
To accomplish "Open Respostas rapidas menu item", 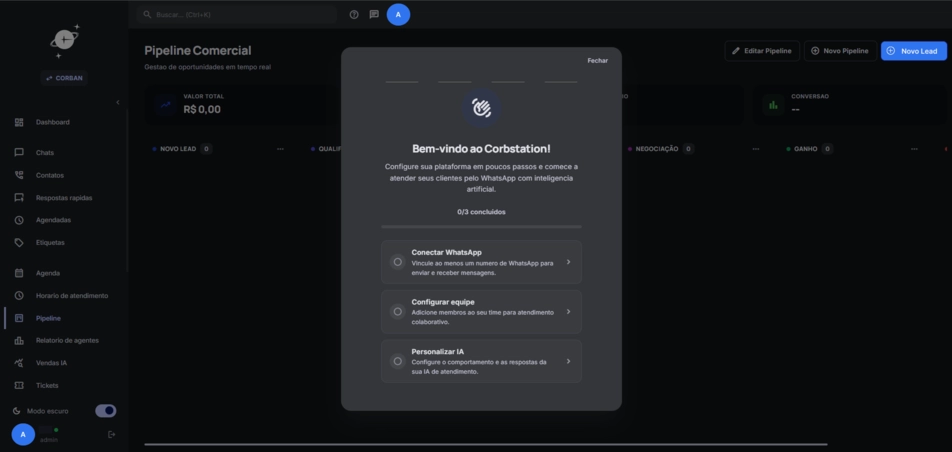I will 64,197.
